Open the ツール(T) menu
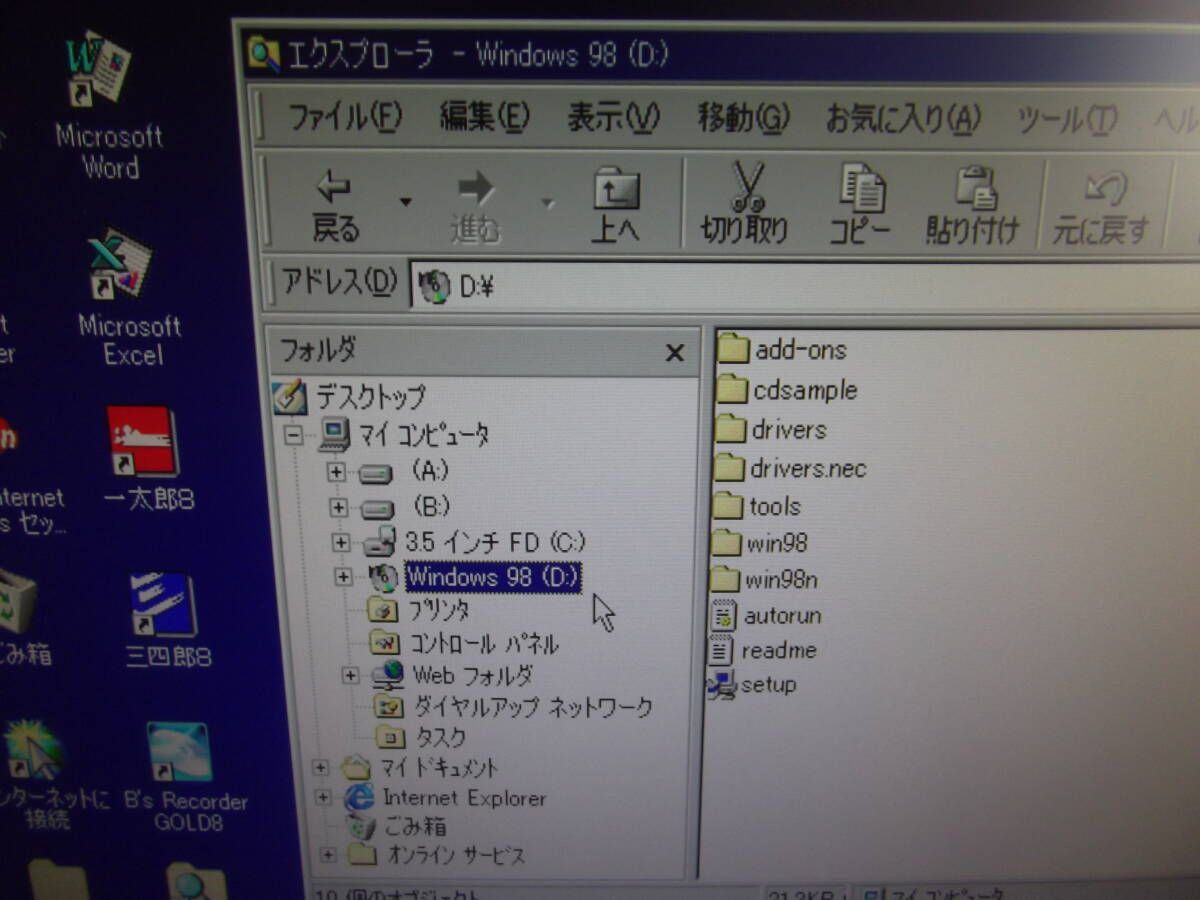Viewport: 1200px width, 900px height. 1067,122
